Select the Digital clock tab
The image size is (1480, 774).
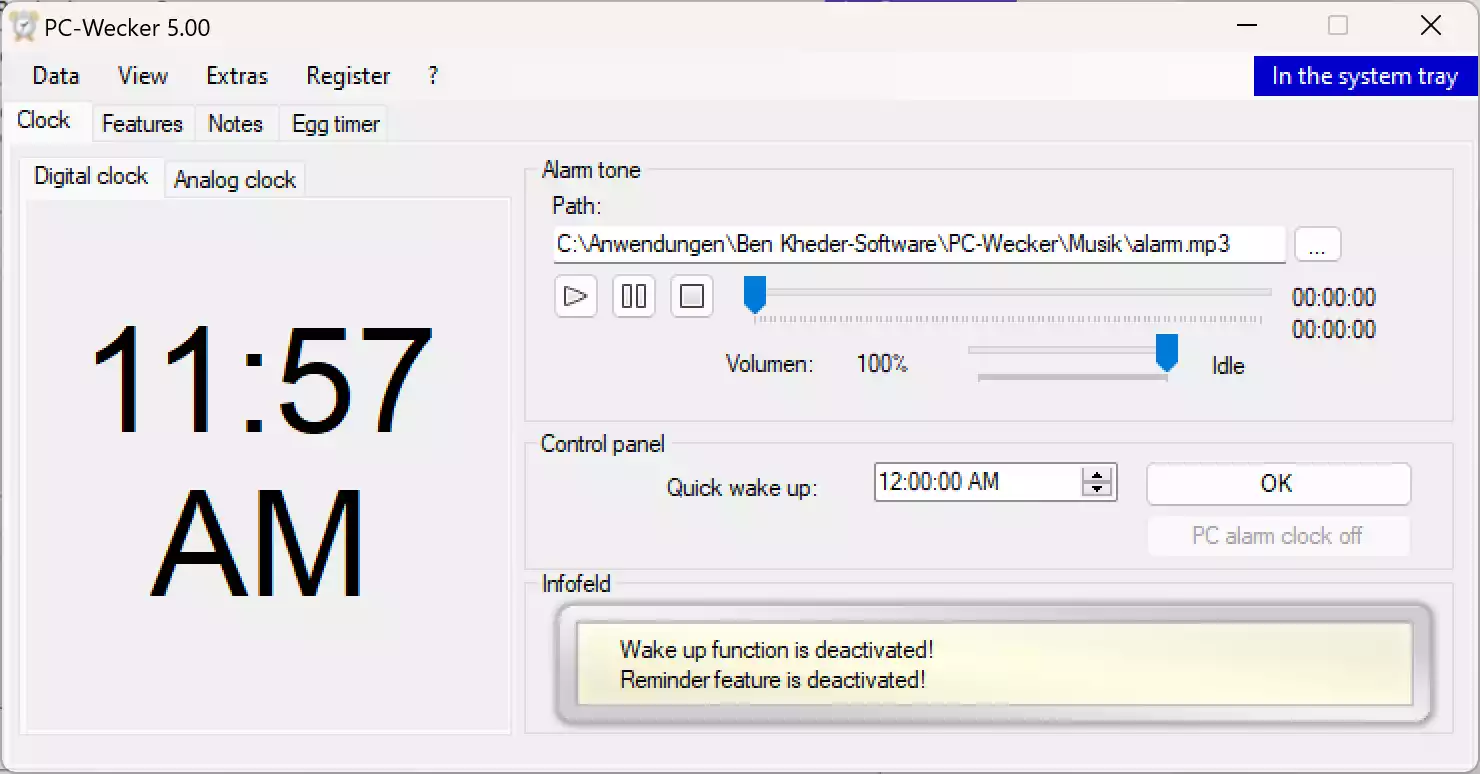pyautogui.click(x=91, y=176)
